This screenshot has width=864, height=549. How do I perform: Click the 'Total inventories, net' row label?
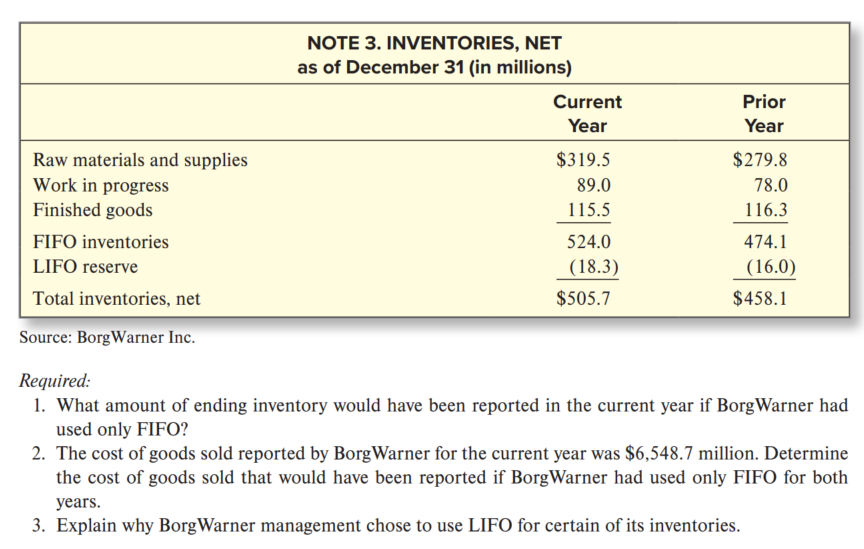click(x=116, y=298)
